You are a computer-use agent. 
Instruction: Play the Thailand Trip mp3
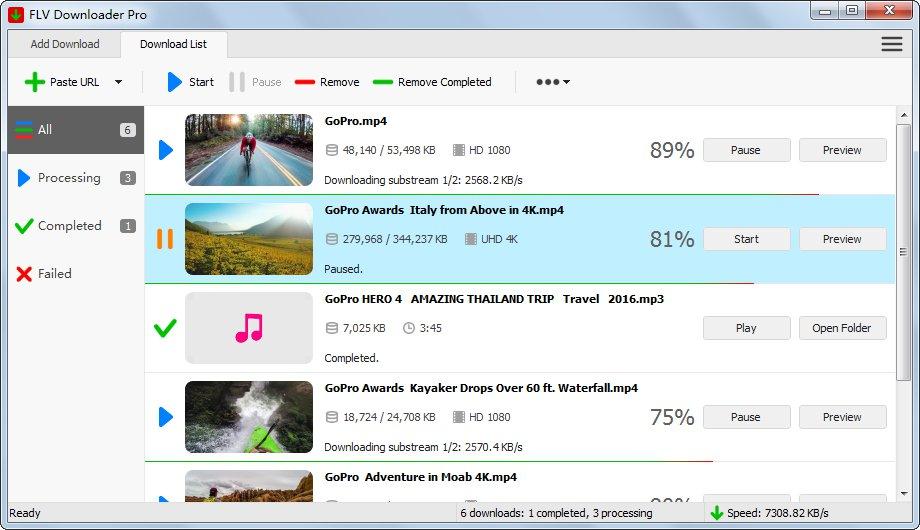(x=746, y=328)
